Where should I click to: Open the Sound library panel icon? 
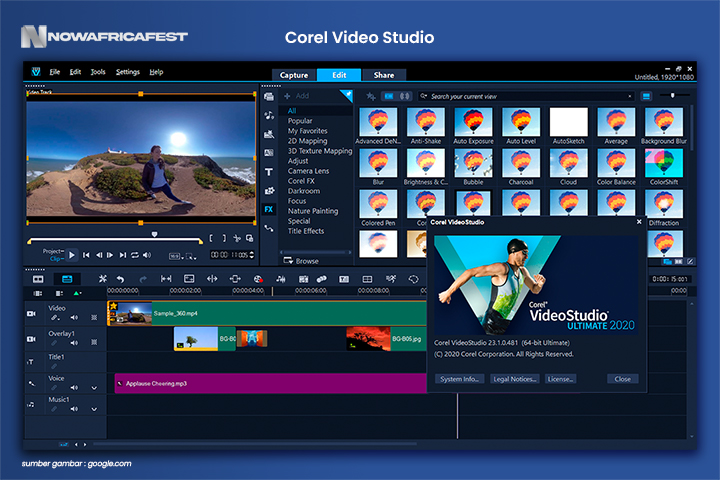pyautogui.click(x=269, y=115)
